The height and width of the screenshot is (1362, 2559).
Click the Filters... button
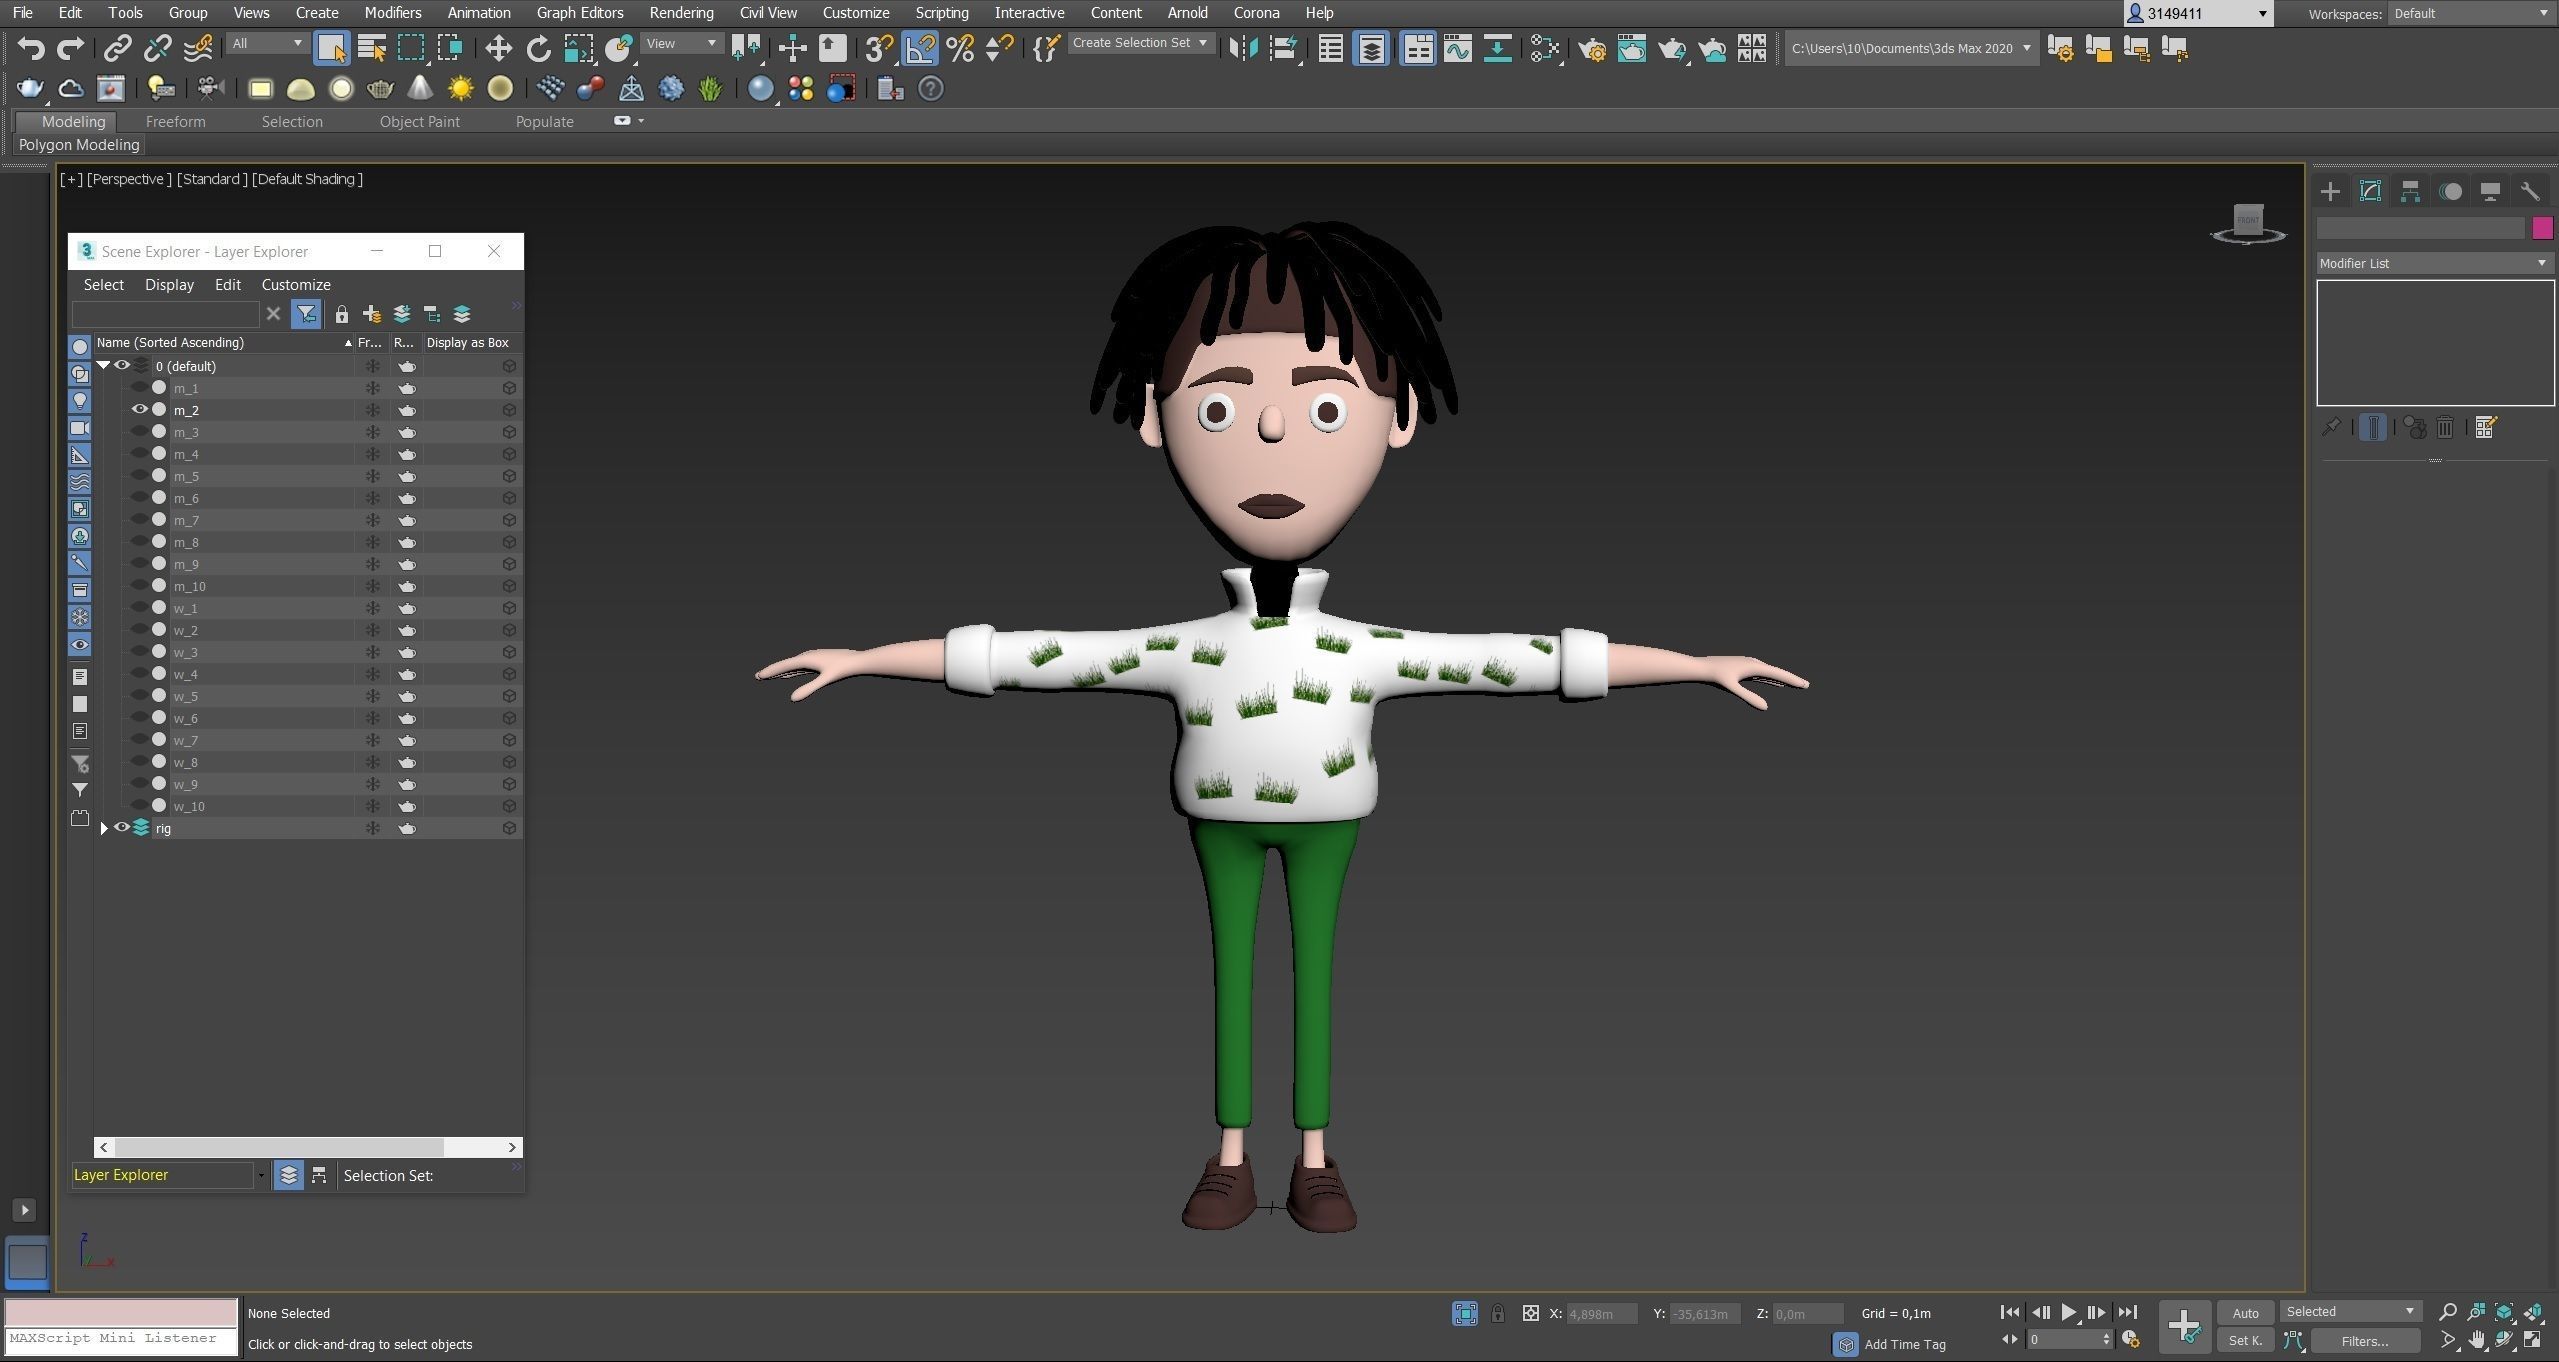click(x=2364, y=1341)
